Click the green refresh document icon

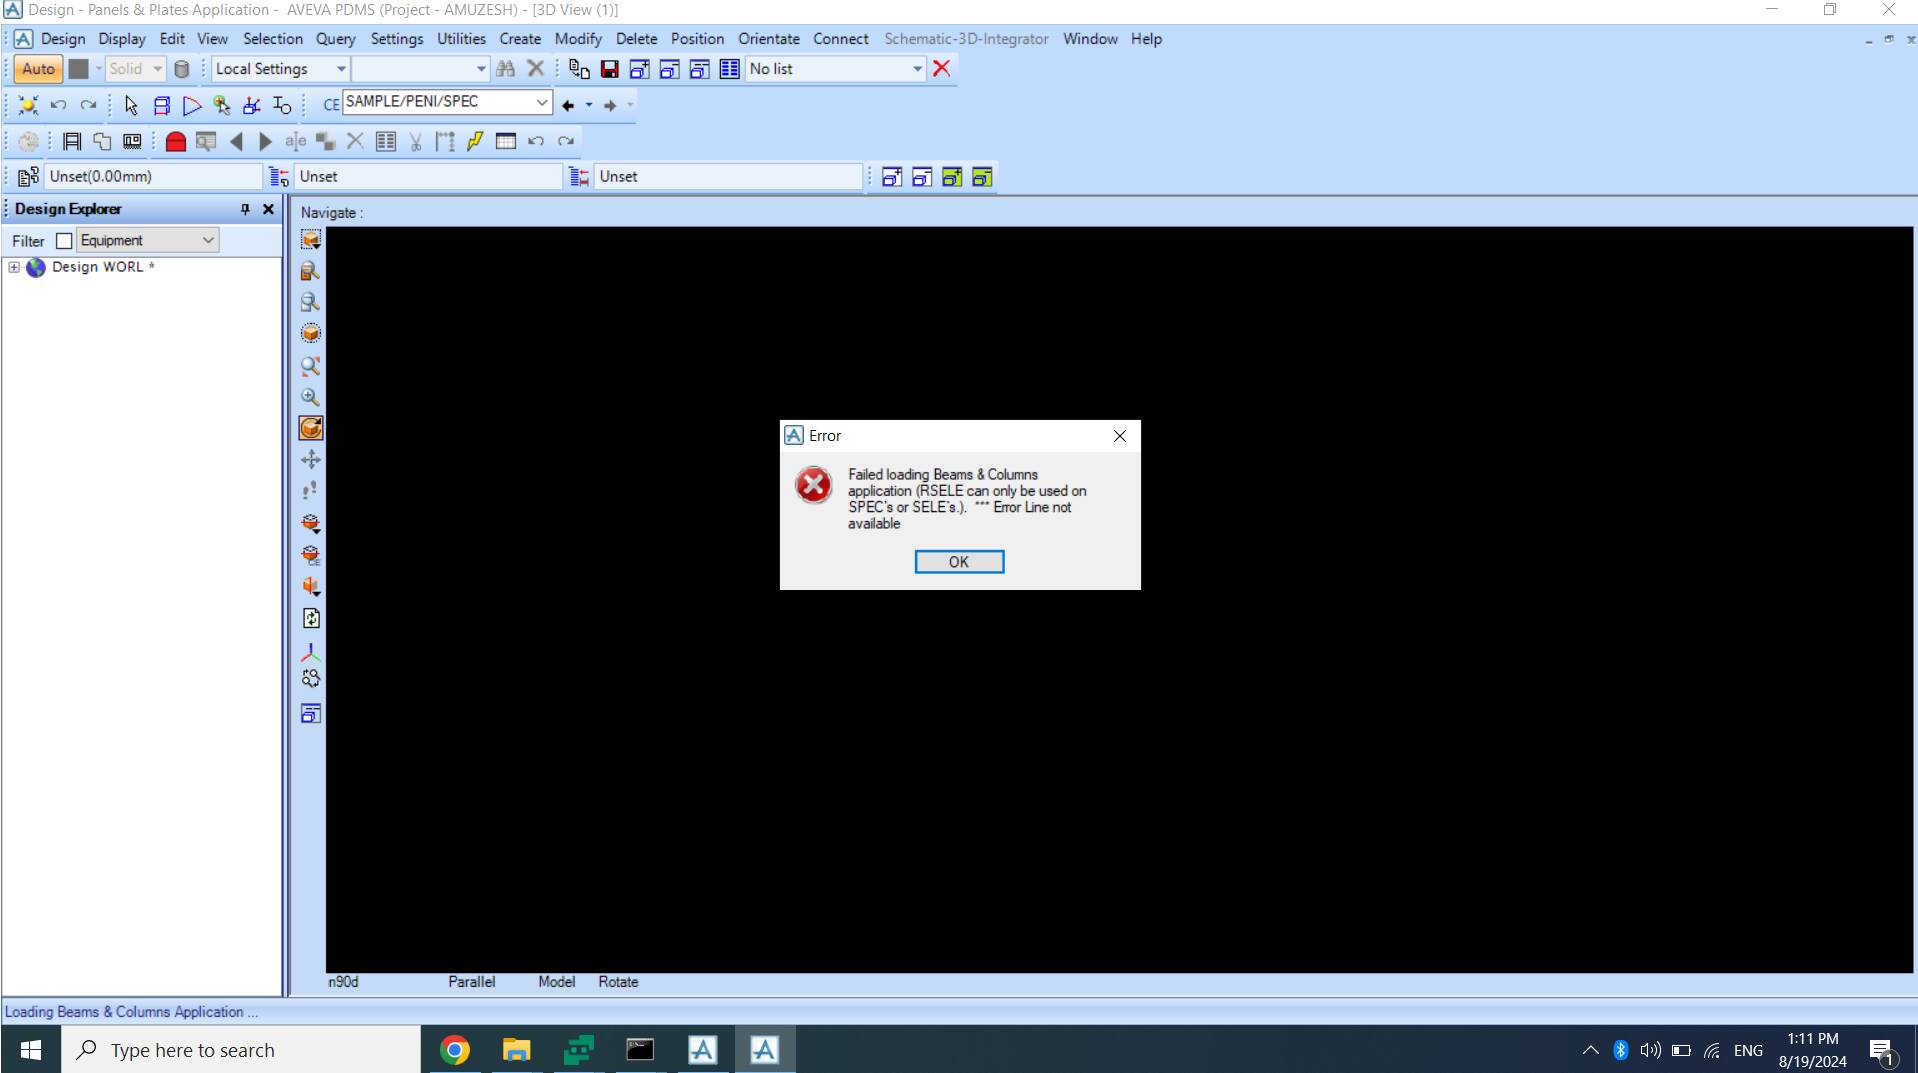point(311,618)
